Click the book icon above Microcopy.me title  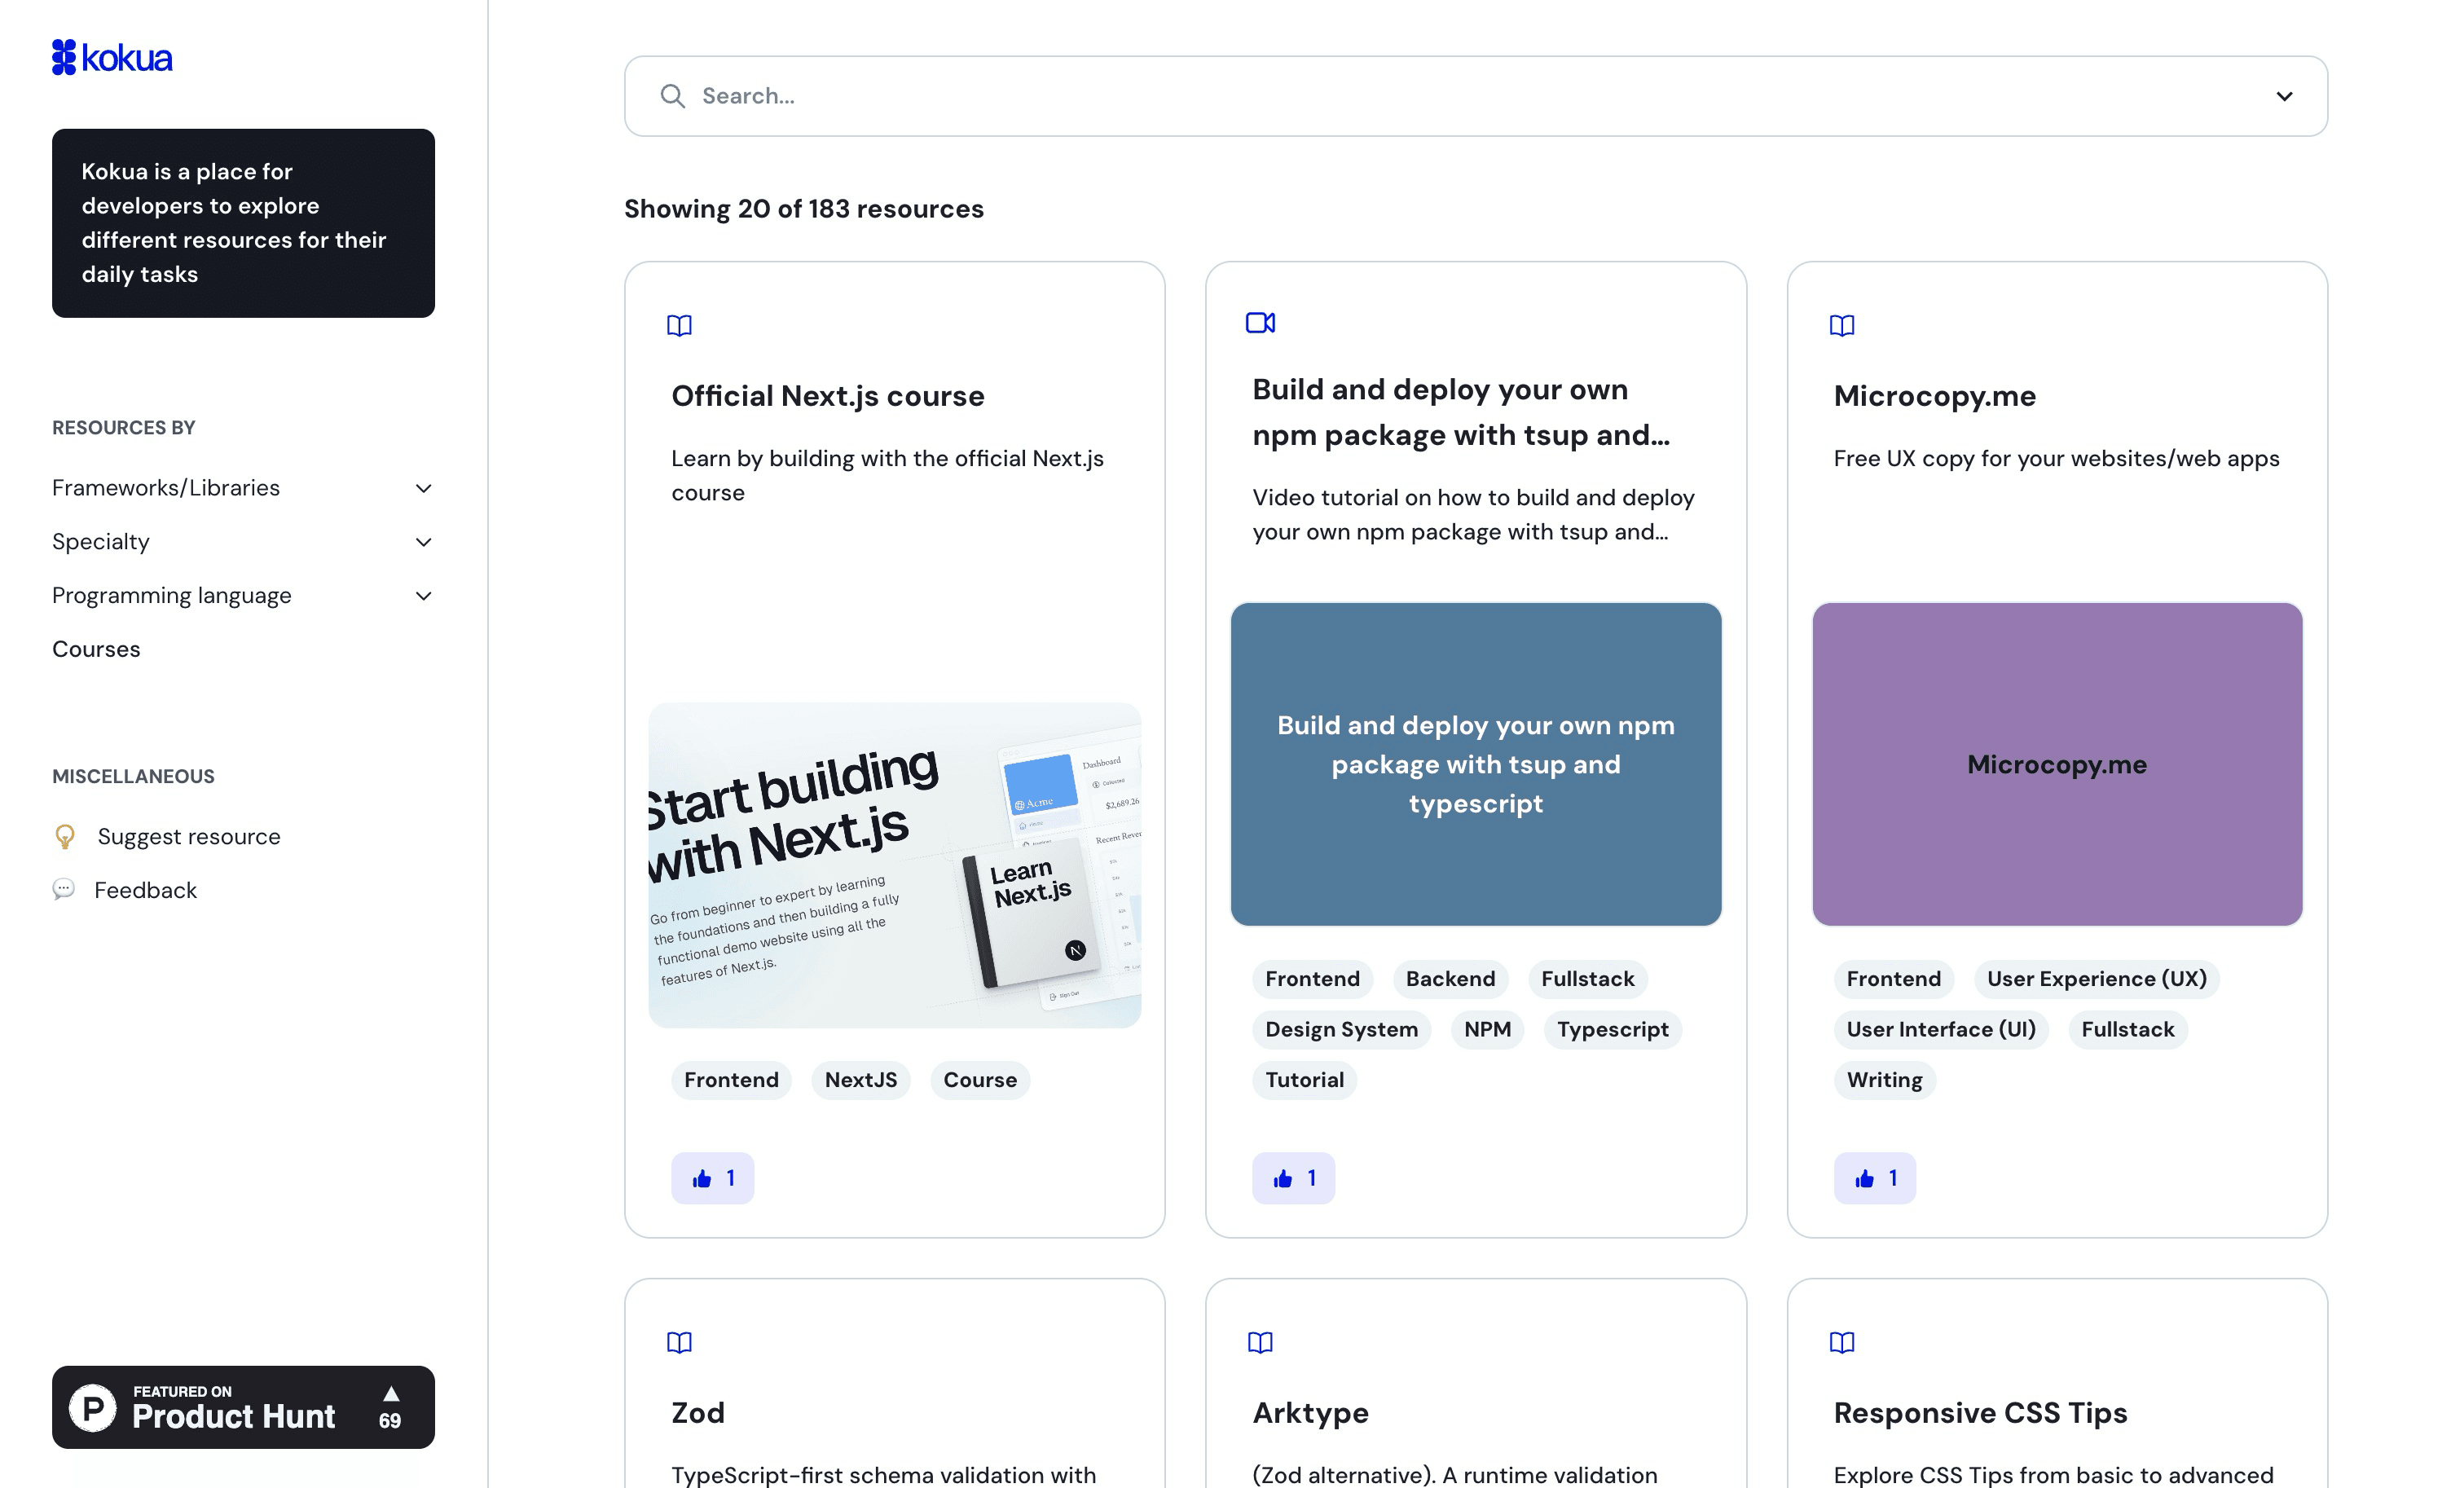click(1841, 326)
